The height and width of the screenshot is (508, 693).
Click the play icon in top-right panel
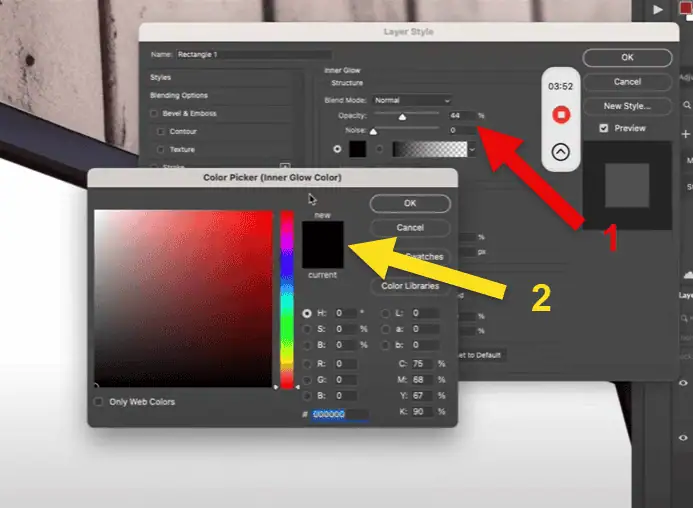click(657, 9)
